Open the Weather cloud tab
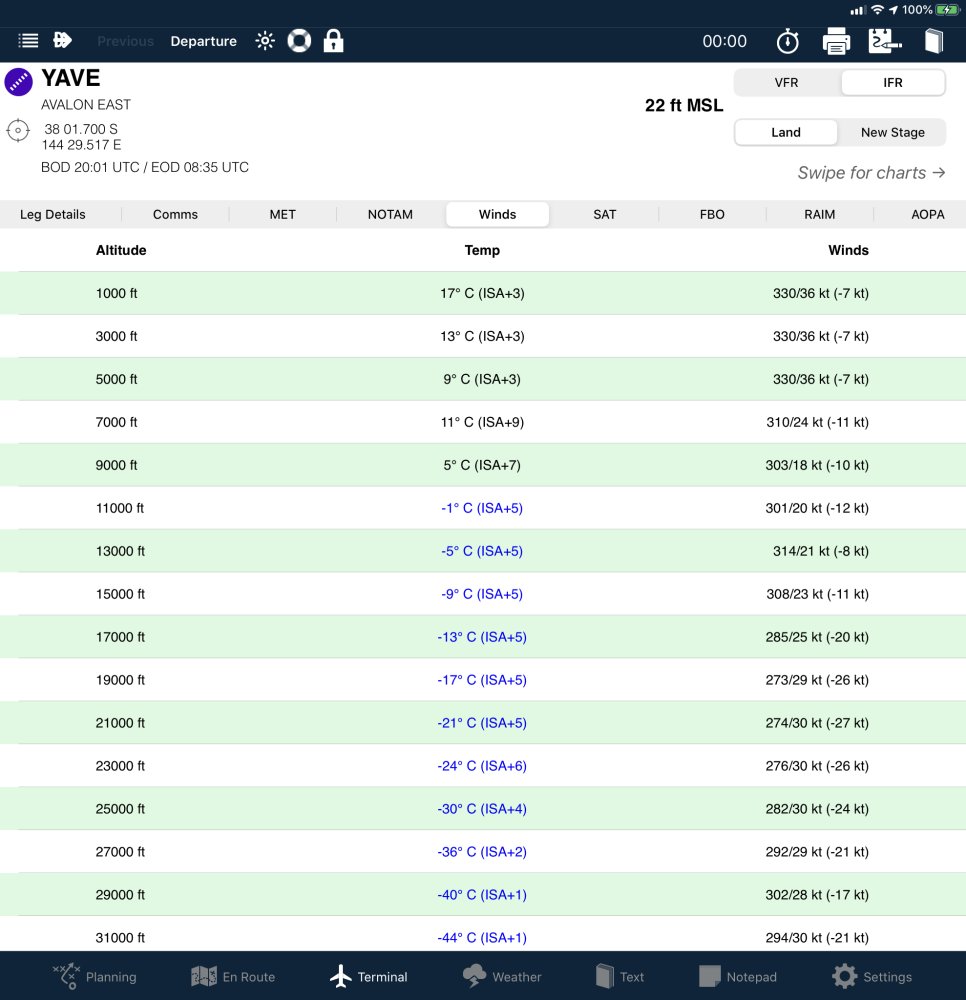The height and width of the screenshot is (1000, 966). [502, 976]
